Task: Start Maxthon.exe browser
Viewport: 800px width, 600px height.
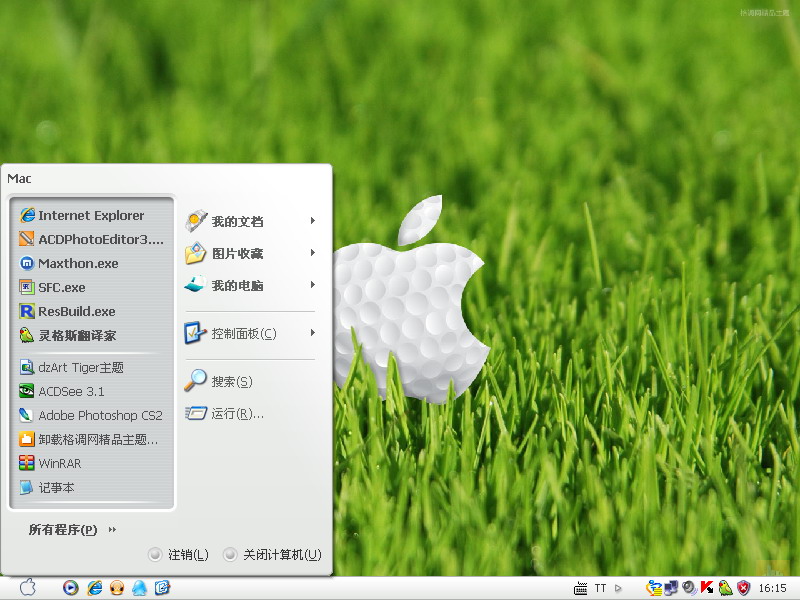Action: coord(92,263)
